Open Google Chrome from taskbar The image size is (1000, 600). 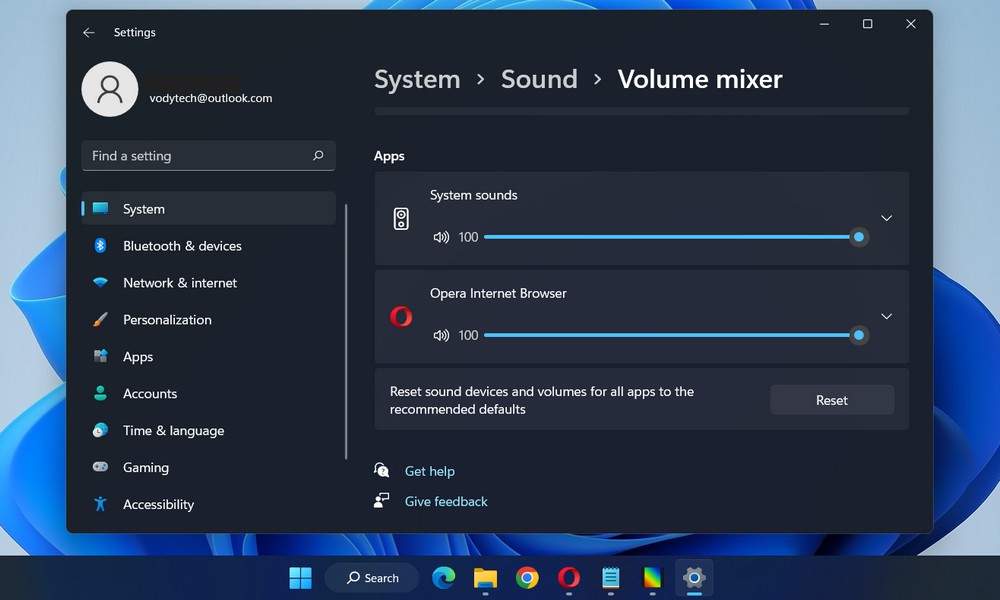[x=527, y=578]
